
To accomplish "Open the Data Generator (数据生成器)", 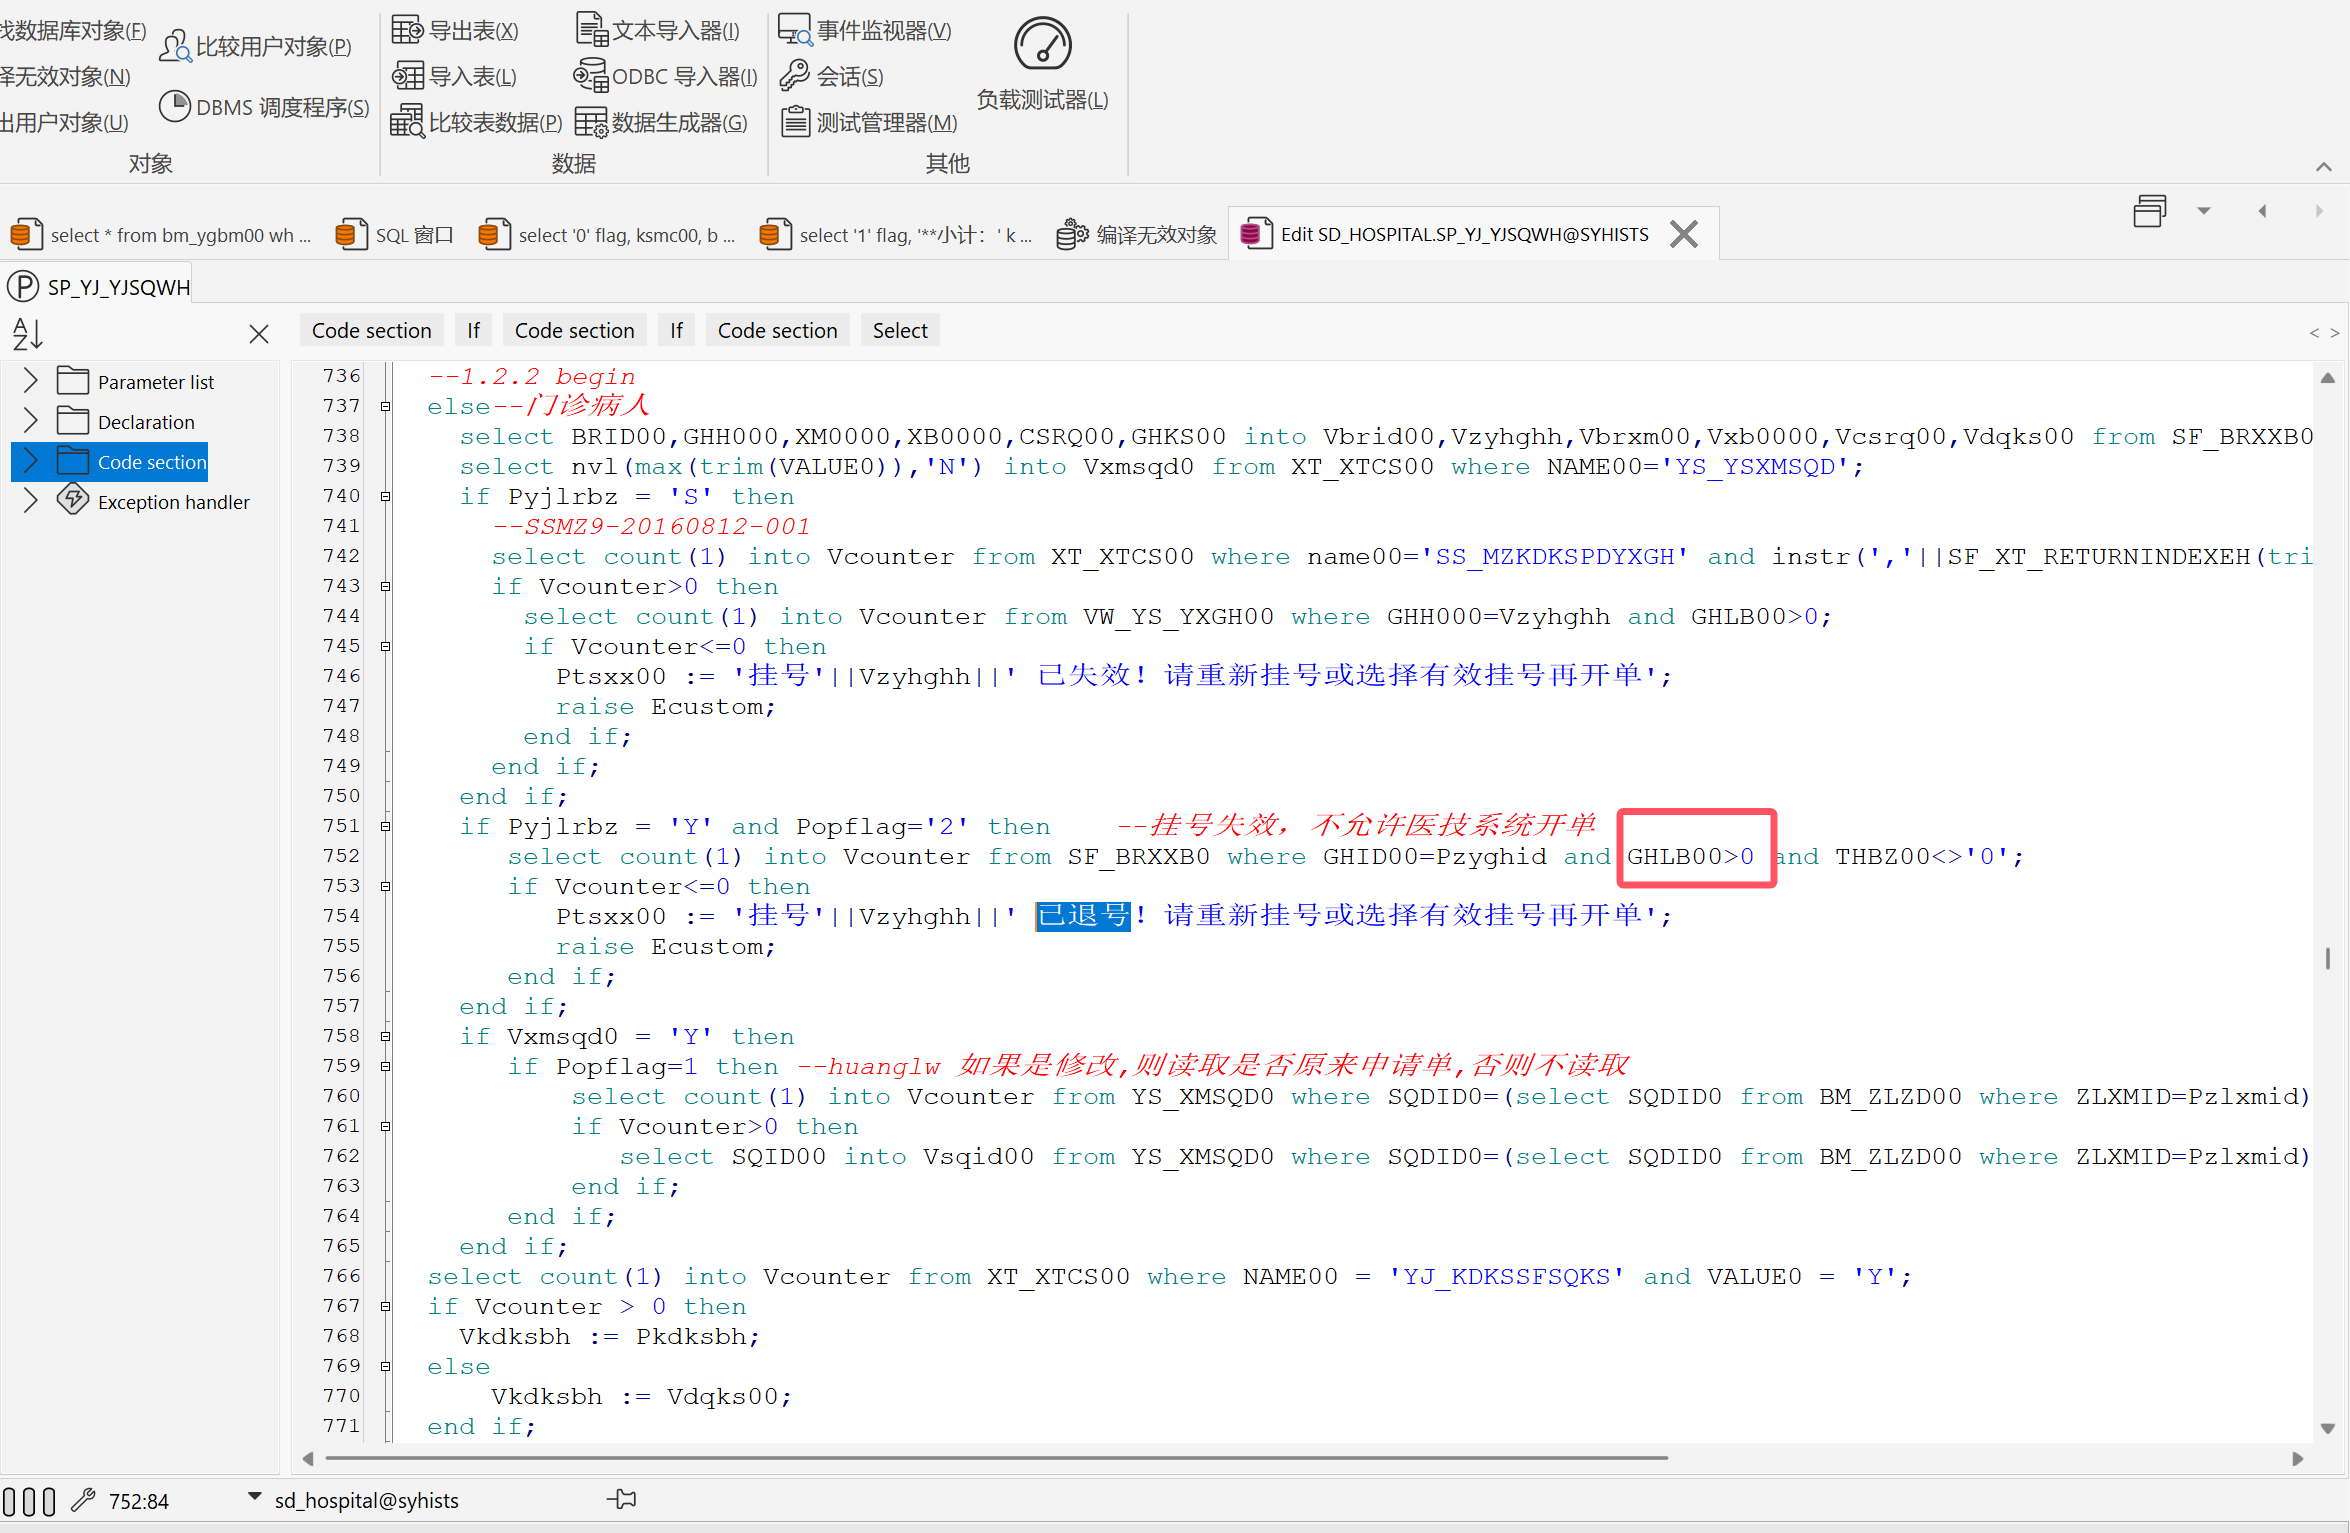I will (590, 122).
